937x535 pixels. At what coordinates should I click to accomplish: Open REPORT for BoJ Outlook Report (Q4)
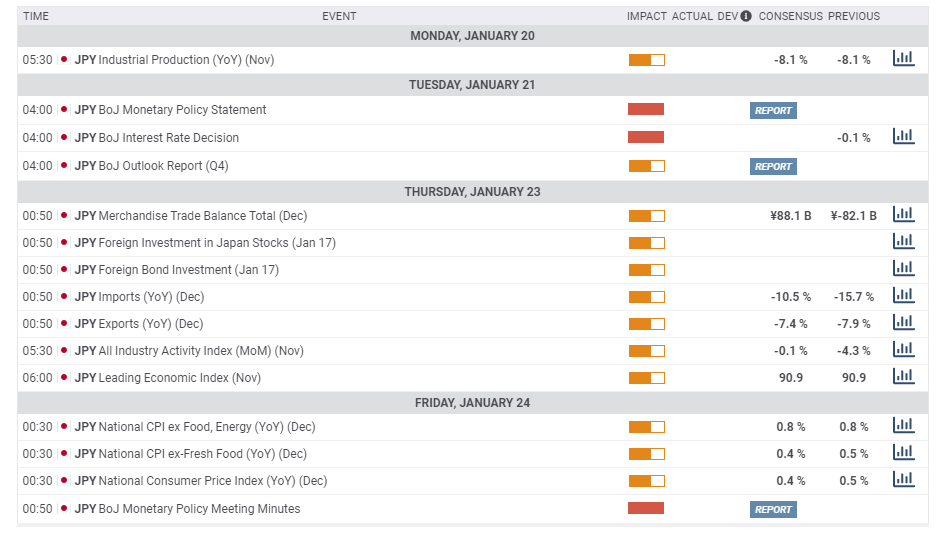click(773, 167)
